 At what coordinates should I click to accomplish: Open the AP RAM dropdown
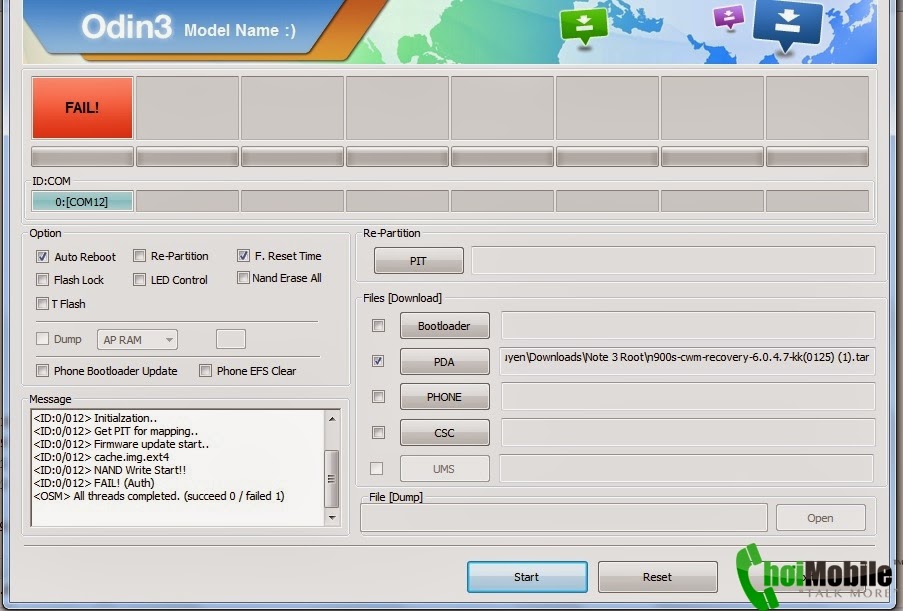[137, 340]
